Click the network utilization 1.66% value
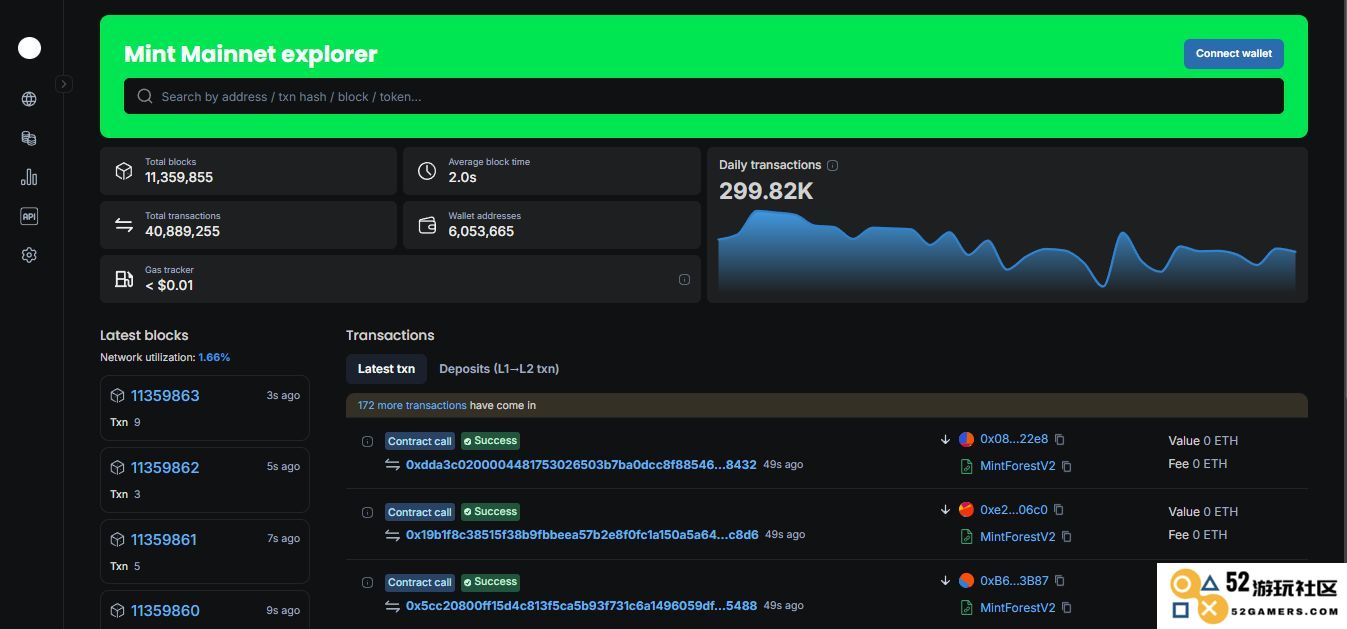The image size is (1347, 629). click(214, 357)
